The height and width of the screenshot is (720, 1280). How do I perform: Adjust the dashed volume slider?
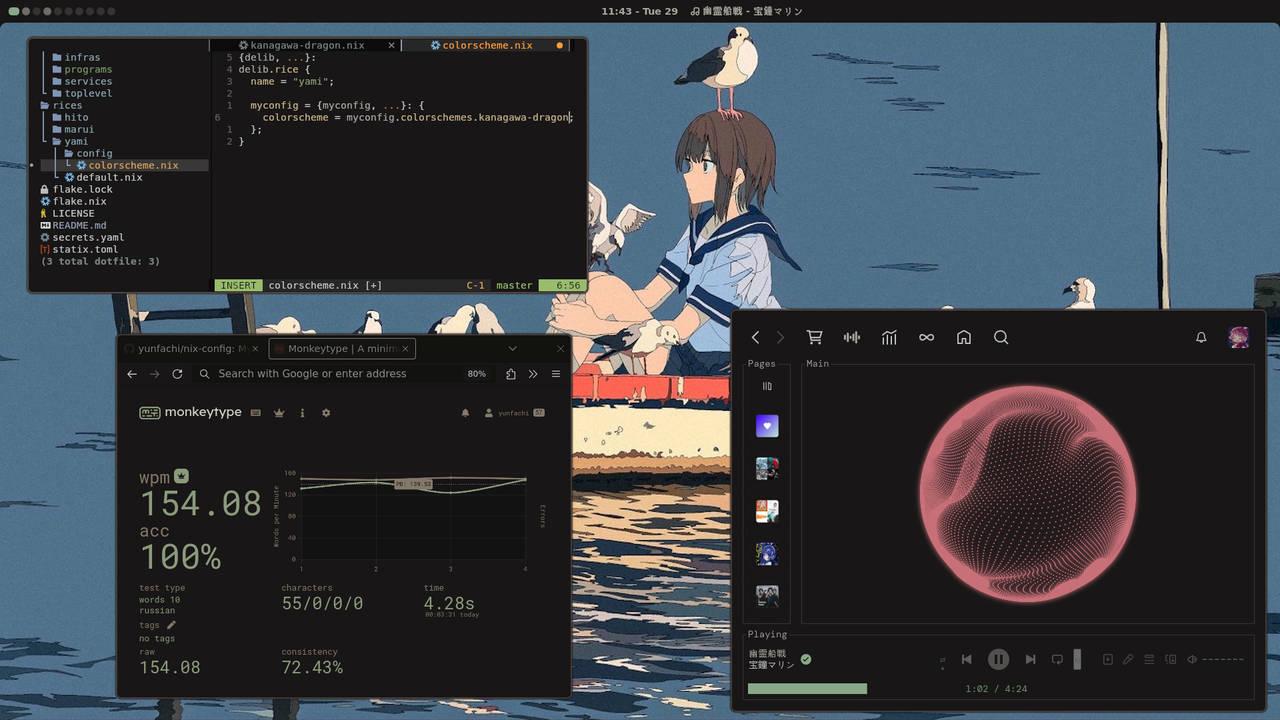pyautogui.click(x=1223, y=659)
